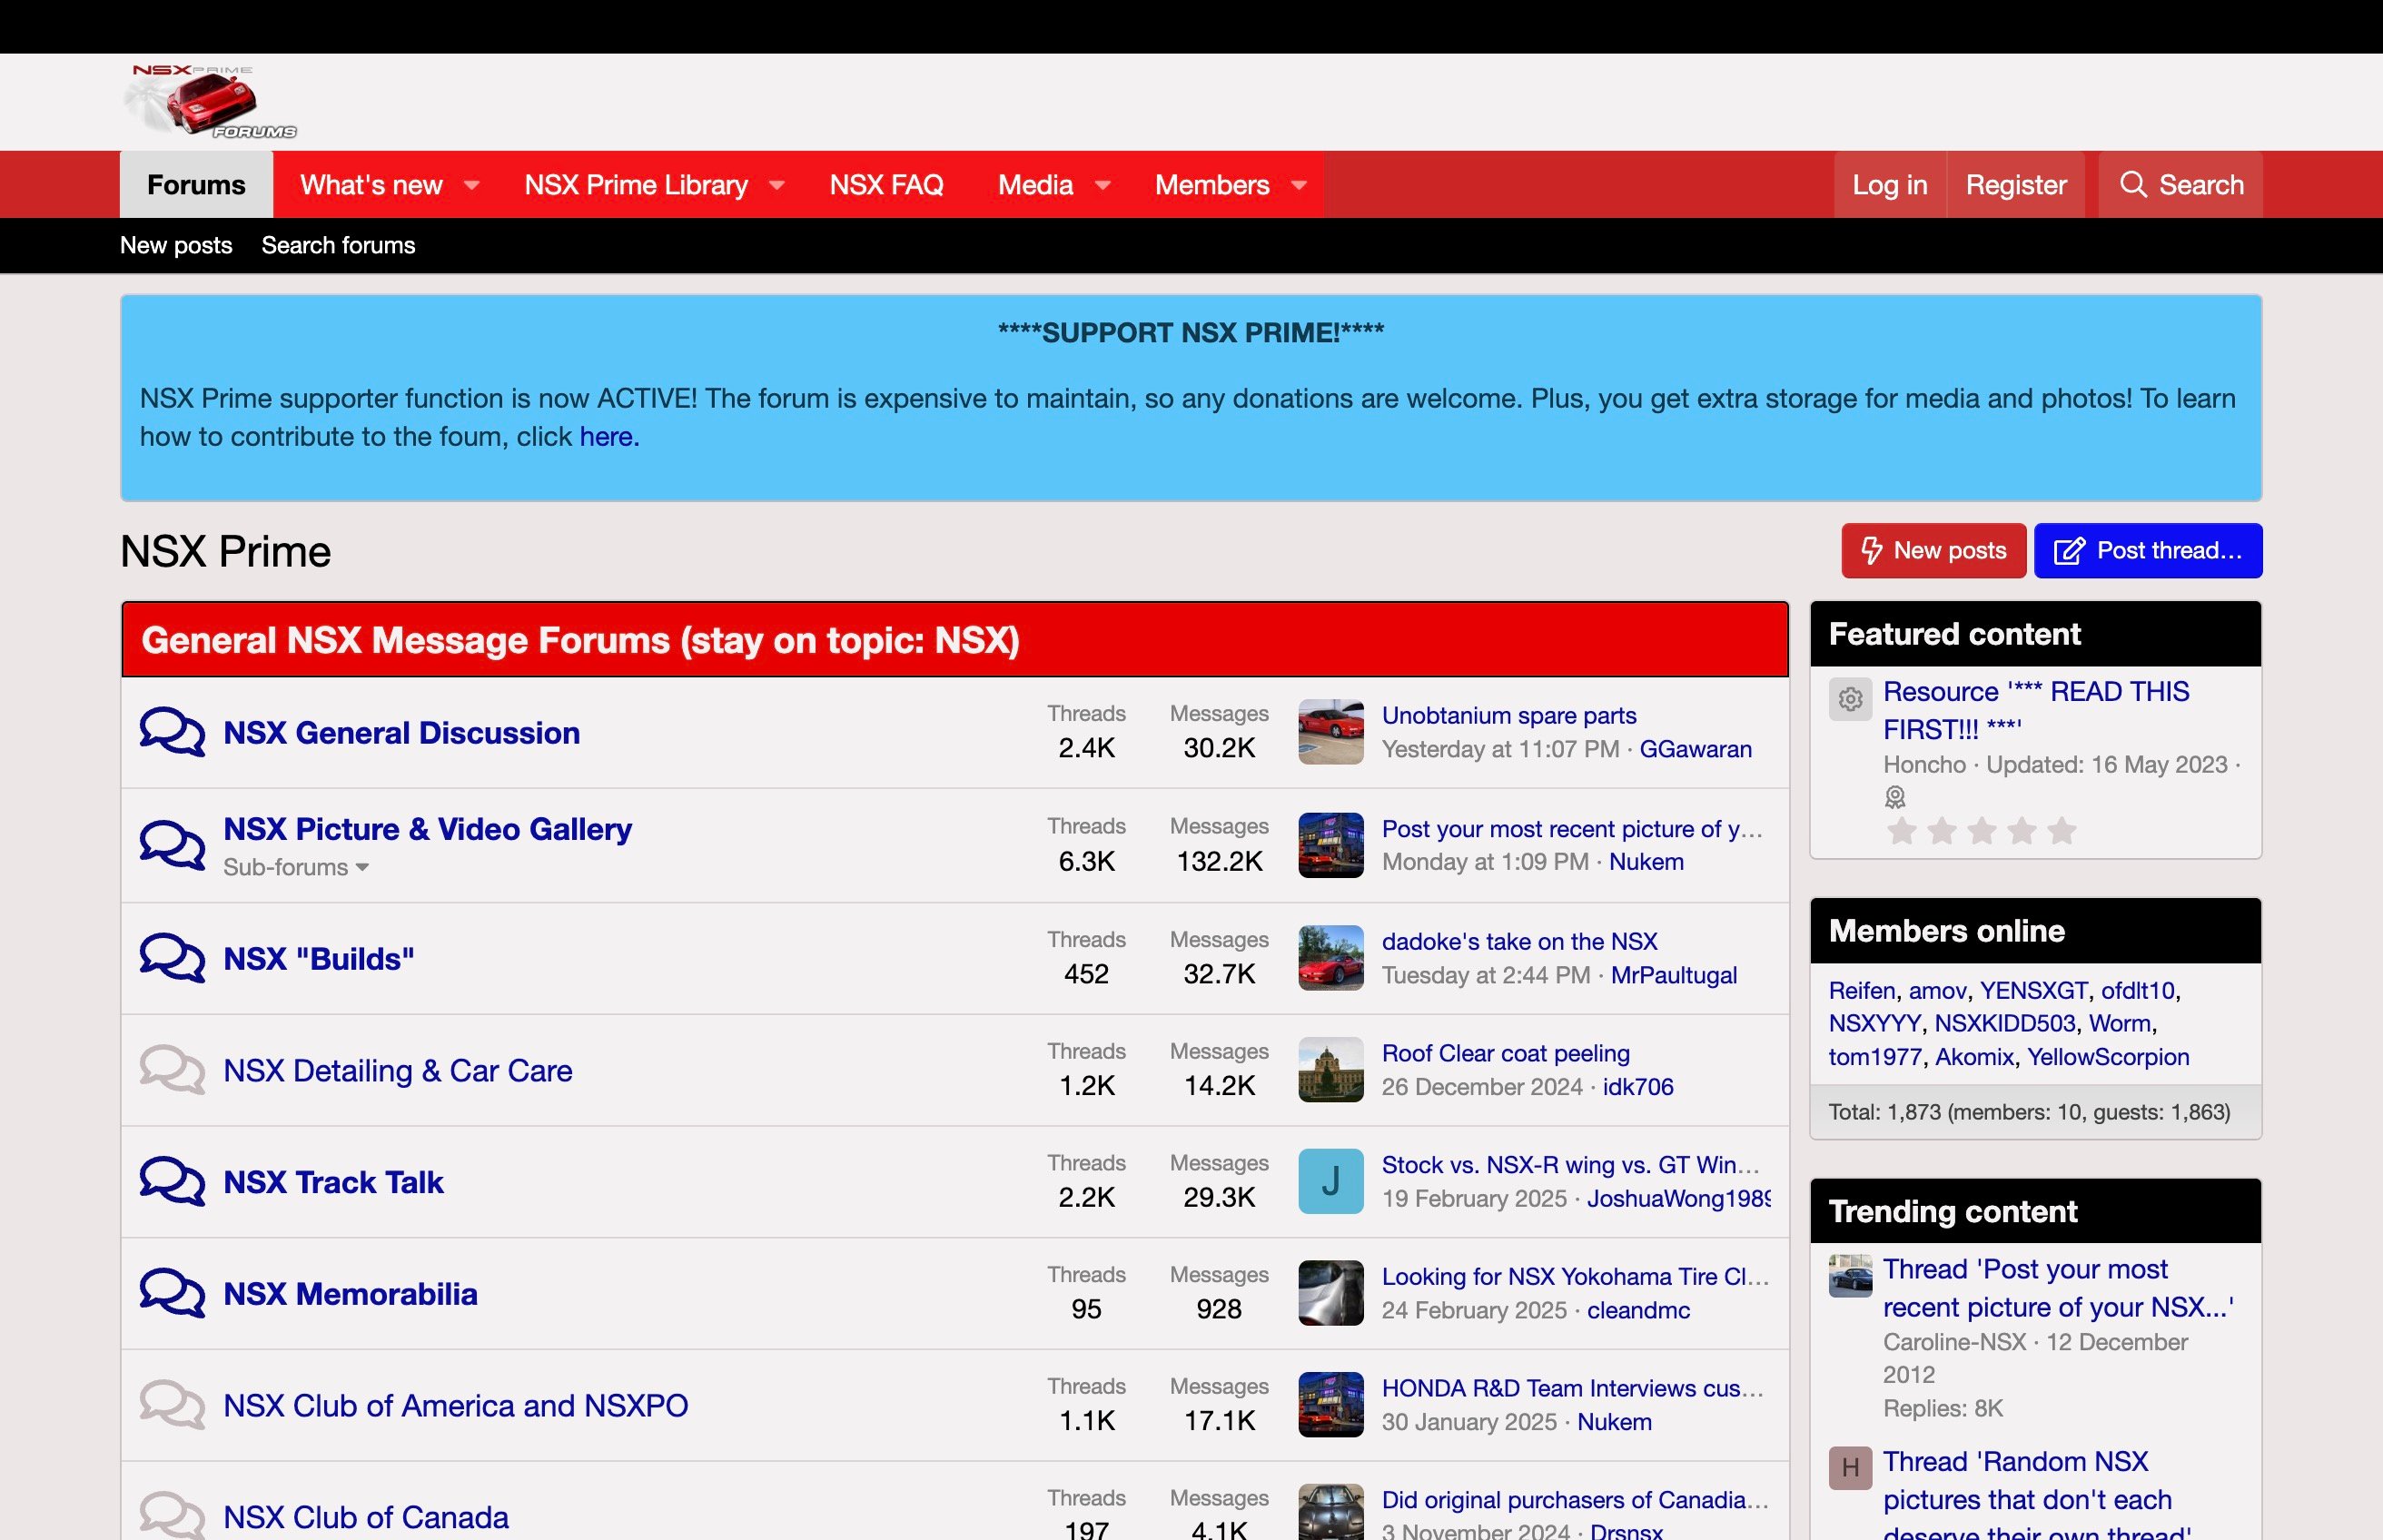Image resolution: width=2383 pixels, height=1540 pixels.
Task: Open General NSX Message Forums category header
Action: (580, 640)
